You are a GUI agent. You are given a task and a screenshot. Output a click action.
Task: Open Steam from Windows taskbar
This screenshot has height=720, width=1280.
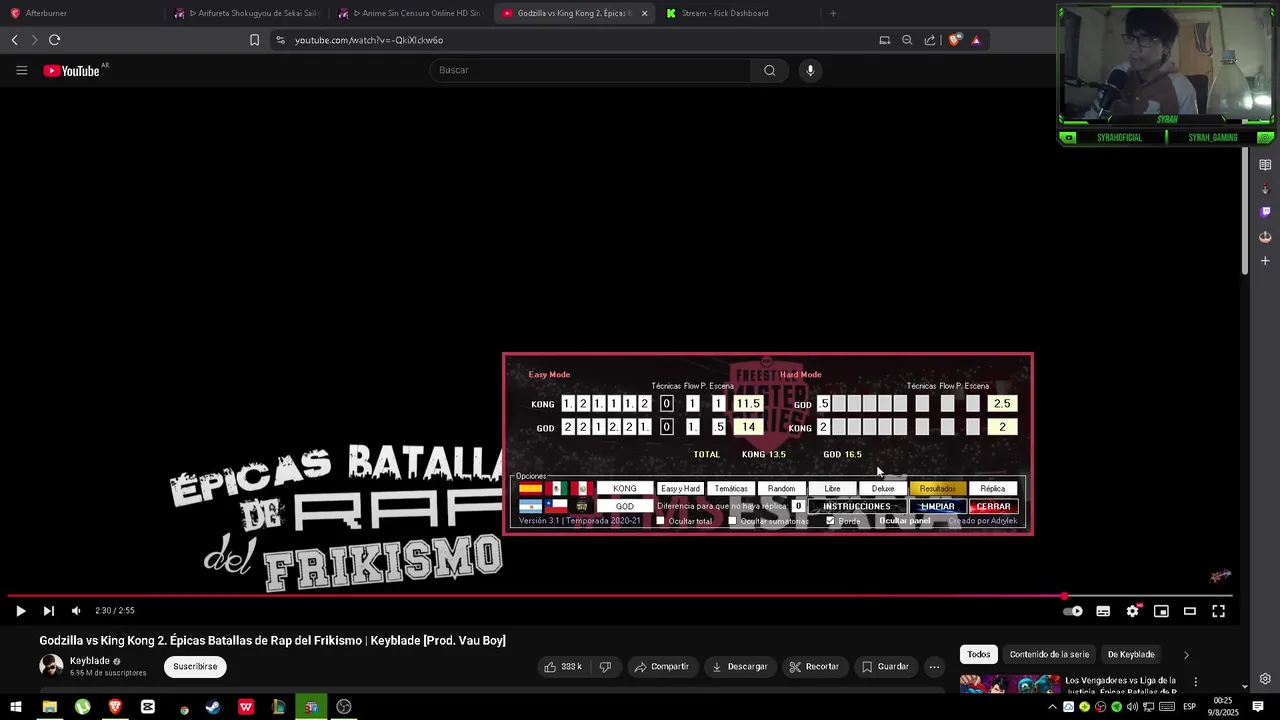pos(213,707)
